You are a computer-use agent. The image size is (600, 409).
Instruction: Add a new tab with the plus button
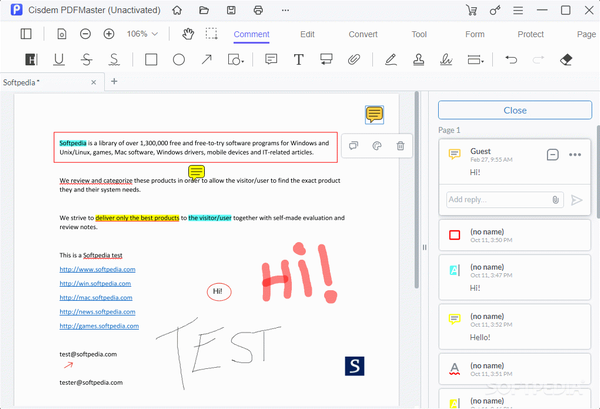point(114,81)
